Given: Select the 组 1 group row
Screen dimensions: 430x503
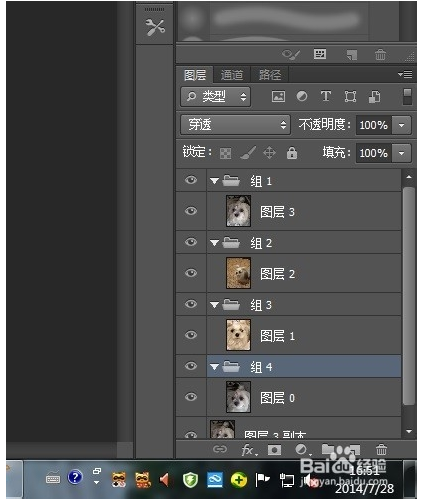Looking at the screenshot, I should coord(304,181).
